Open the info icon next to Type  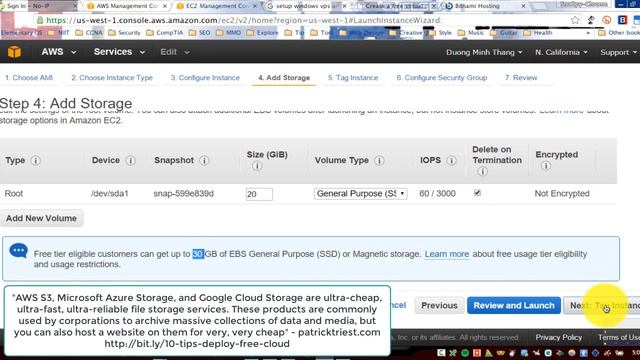tap(36, 160)
